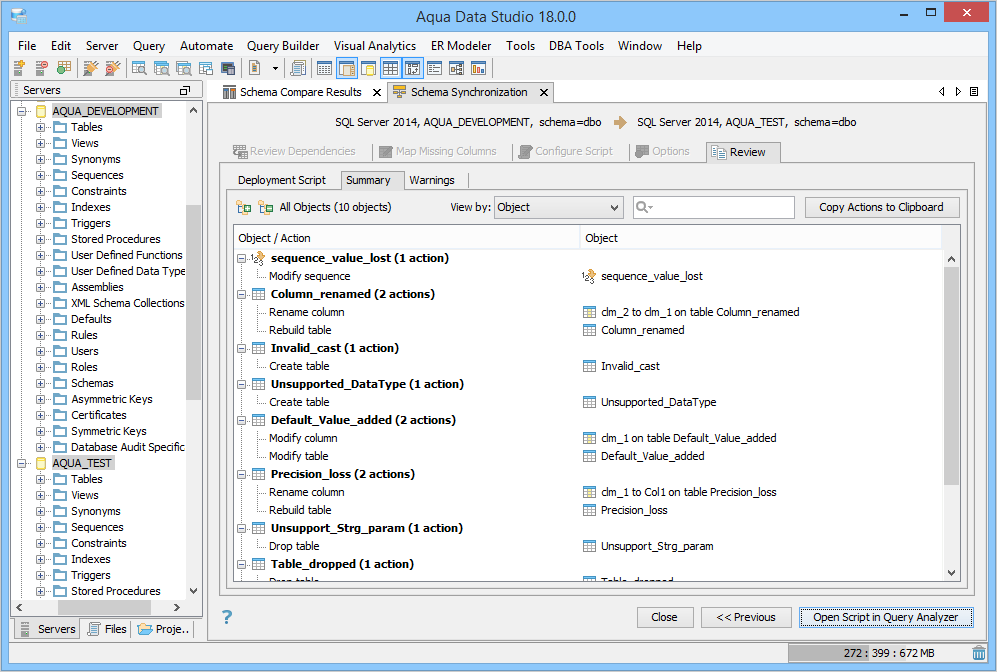Click the yellow database window toolbar icon
This screenshot has width=997, height=672.
[369, 67]
